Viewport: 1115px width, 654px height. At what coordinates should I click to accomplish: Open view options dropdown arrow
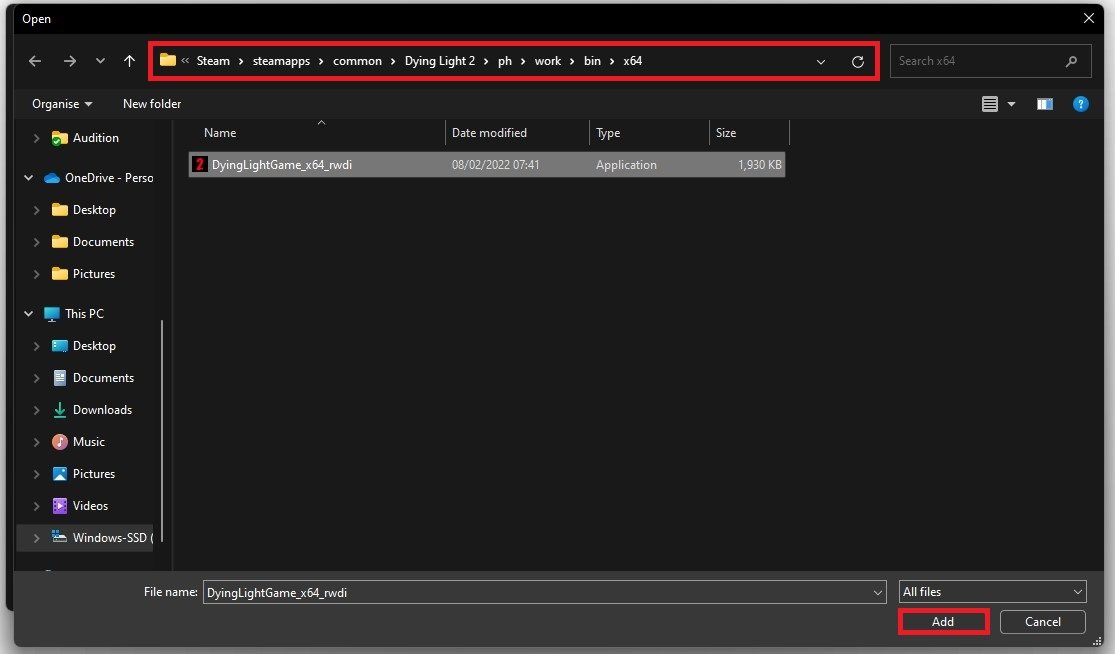coord(1011,104)
